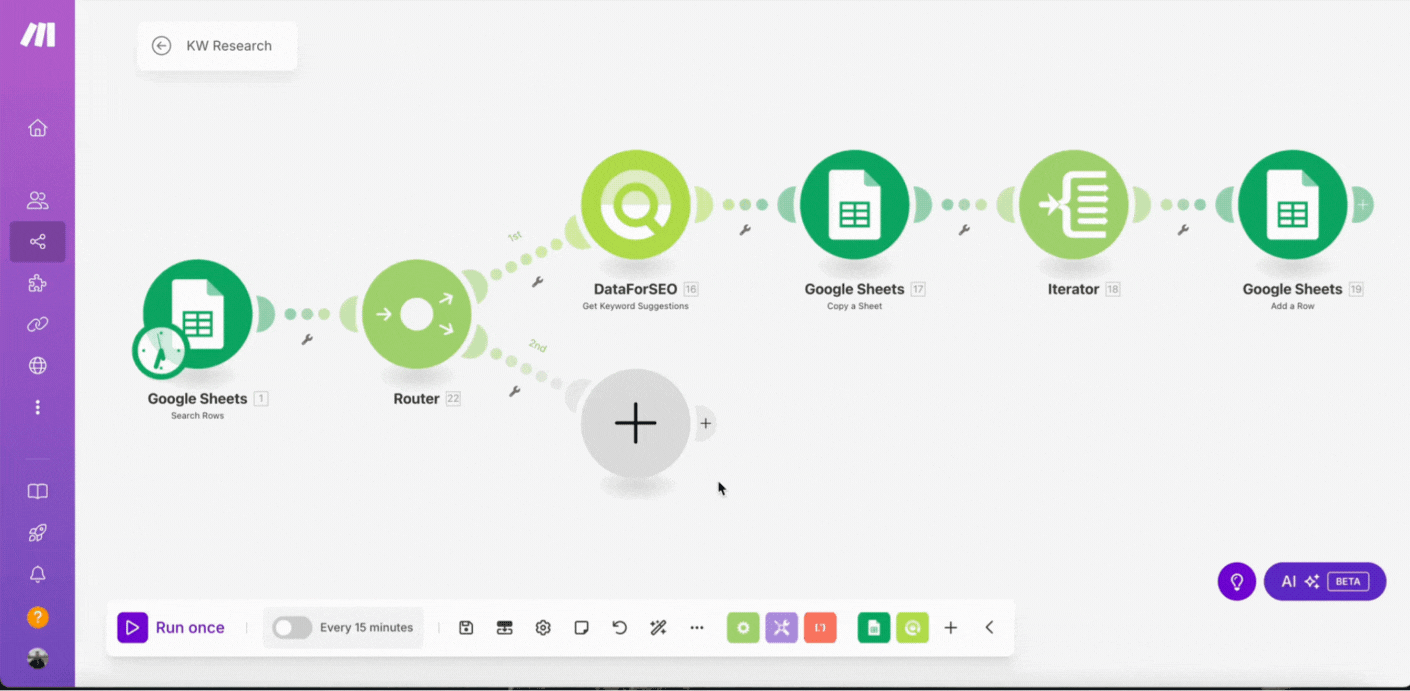
Task: Go back using the KW Research arrow
Action: pos(161,46)
